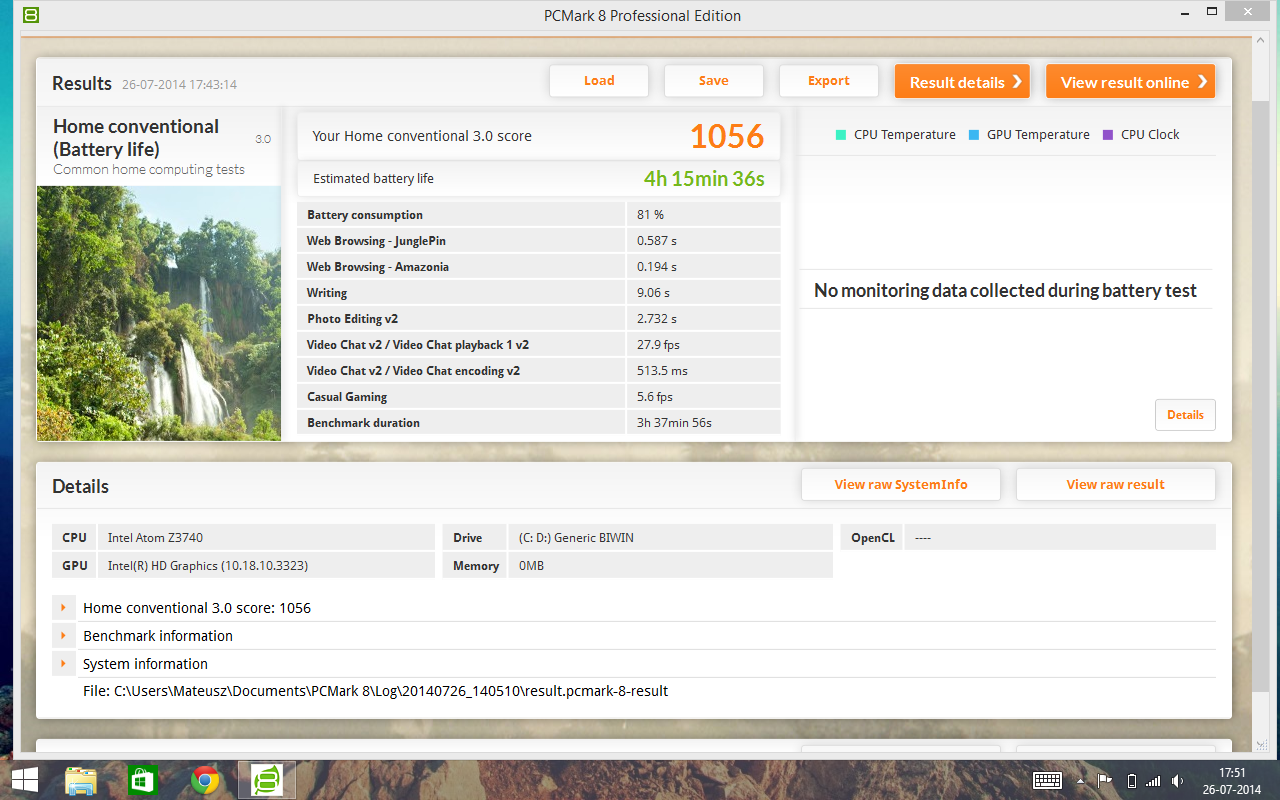Click the CPU Clock legend swatch
Image resolution: width=1280 pixels, height=800 pixels.
[1108, 135]
